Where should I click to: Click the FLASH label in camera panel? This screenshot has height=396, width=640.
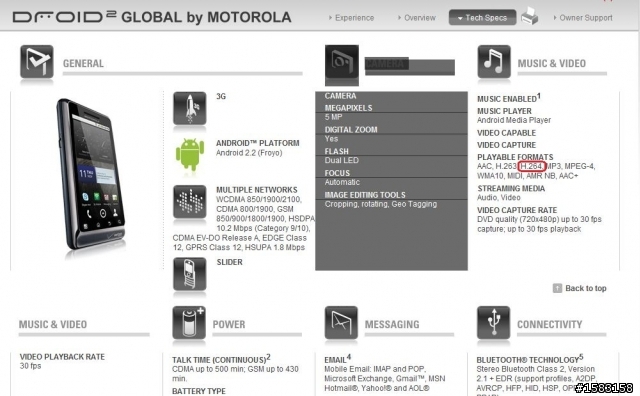click(337, 151)
